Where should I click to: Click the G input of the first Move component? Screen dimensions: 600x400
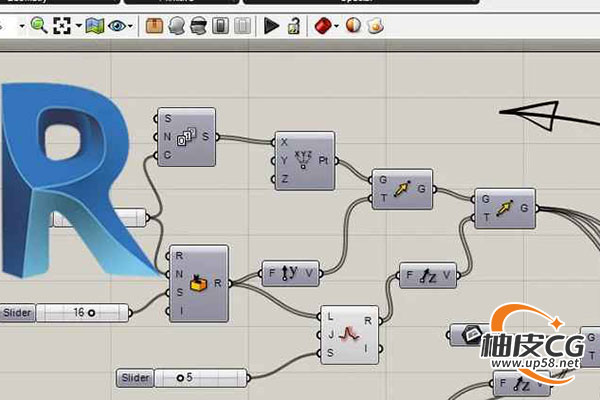[383, 180]
